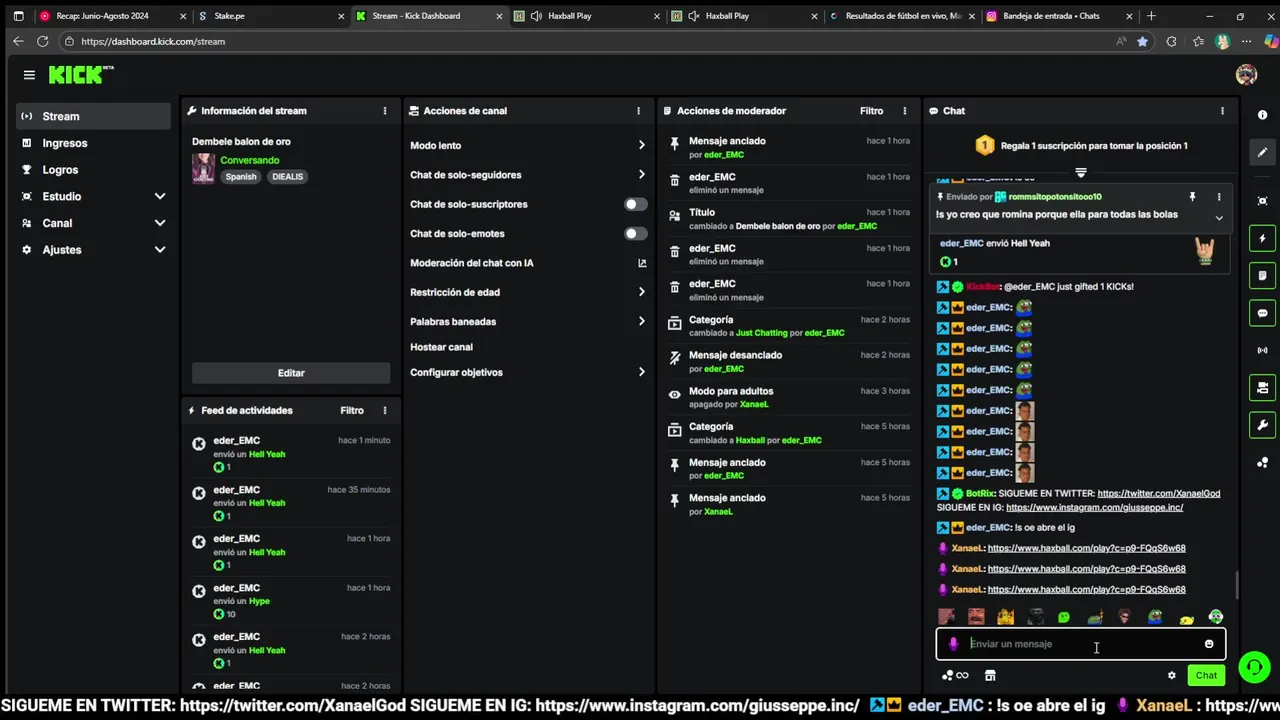Click the screen capture icon in right sidebar
Image resolution: width=1280 pixels, height=720 pixels.
[1262, 201]
